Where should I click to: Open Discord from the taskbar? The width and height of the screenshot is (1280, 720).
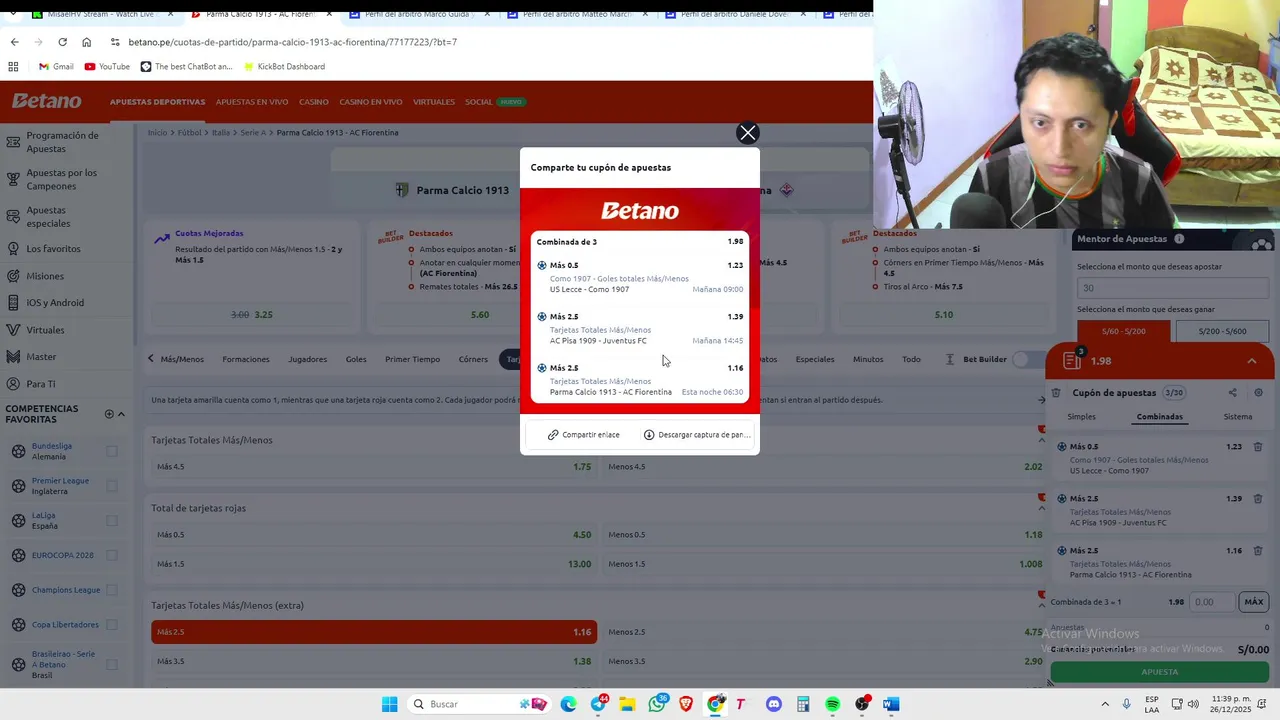(x=773, y=704)
